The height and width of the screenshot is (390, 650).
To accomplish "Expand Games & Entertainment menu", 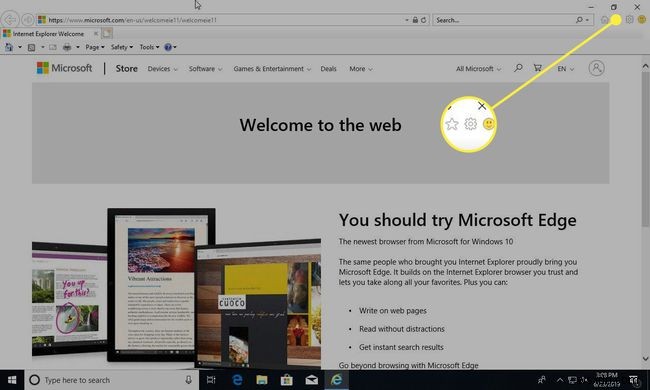I will 272,69.
